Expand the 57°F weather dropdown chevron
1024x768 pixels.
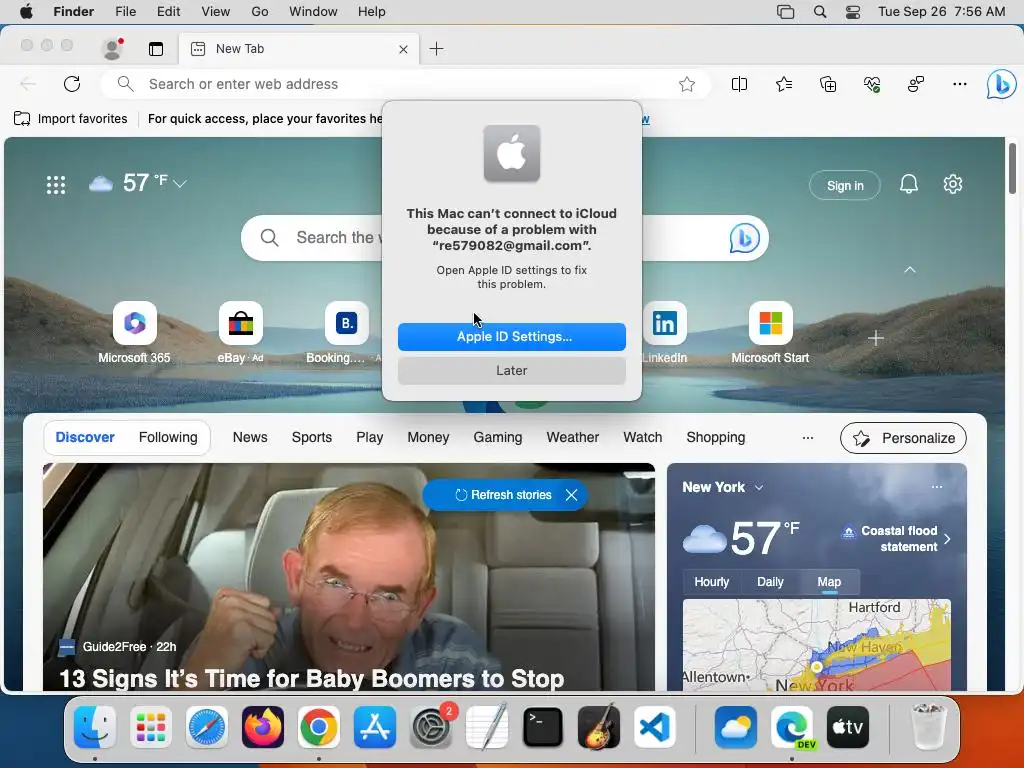(180, 184)
